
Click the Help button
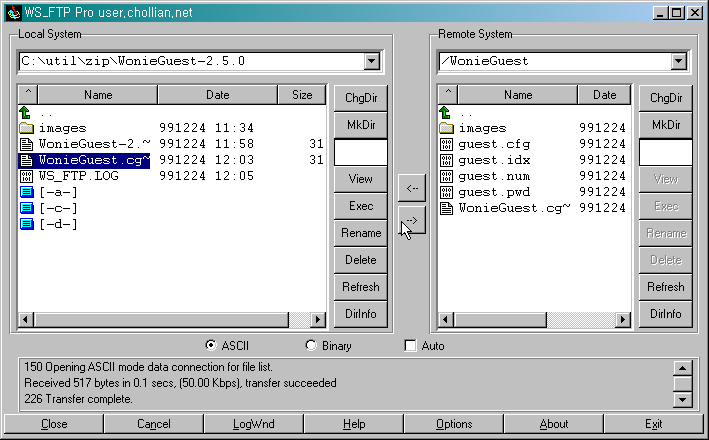pyautogui.click(x=354, y=424)
